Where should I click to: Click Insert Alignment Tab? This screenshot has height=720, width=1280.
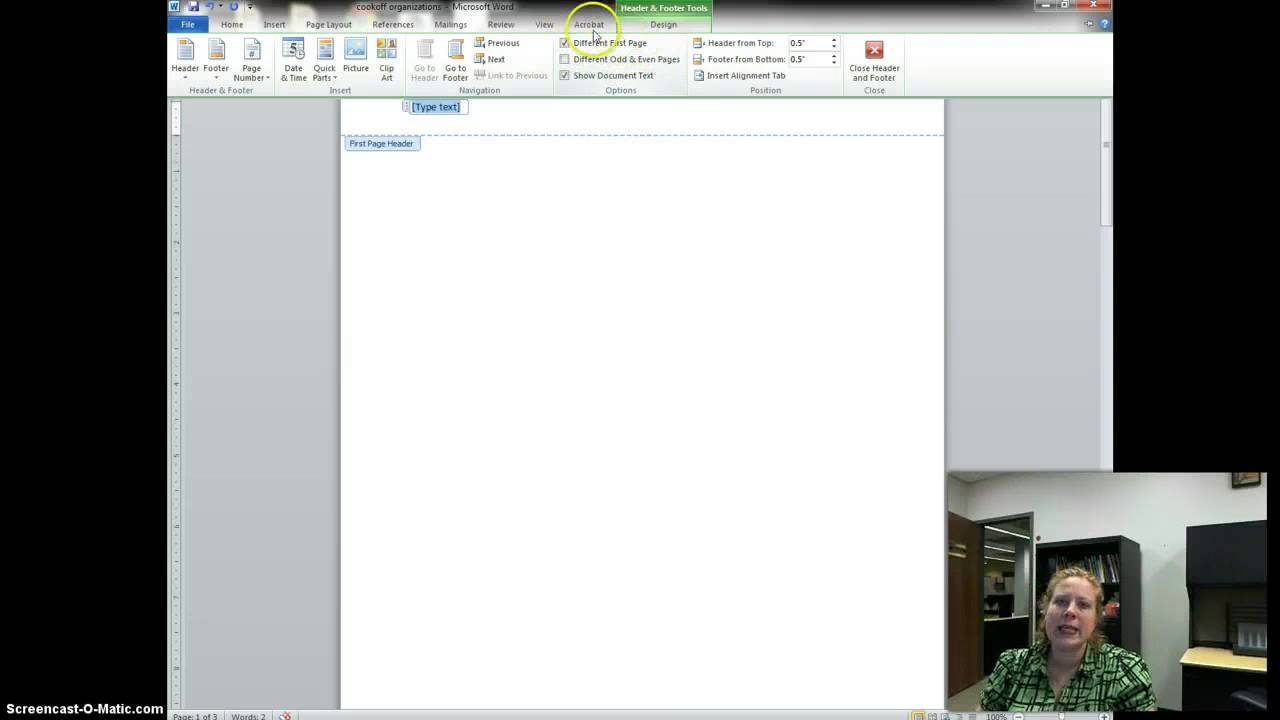739,76
